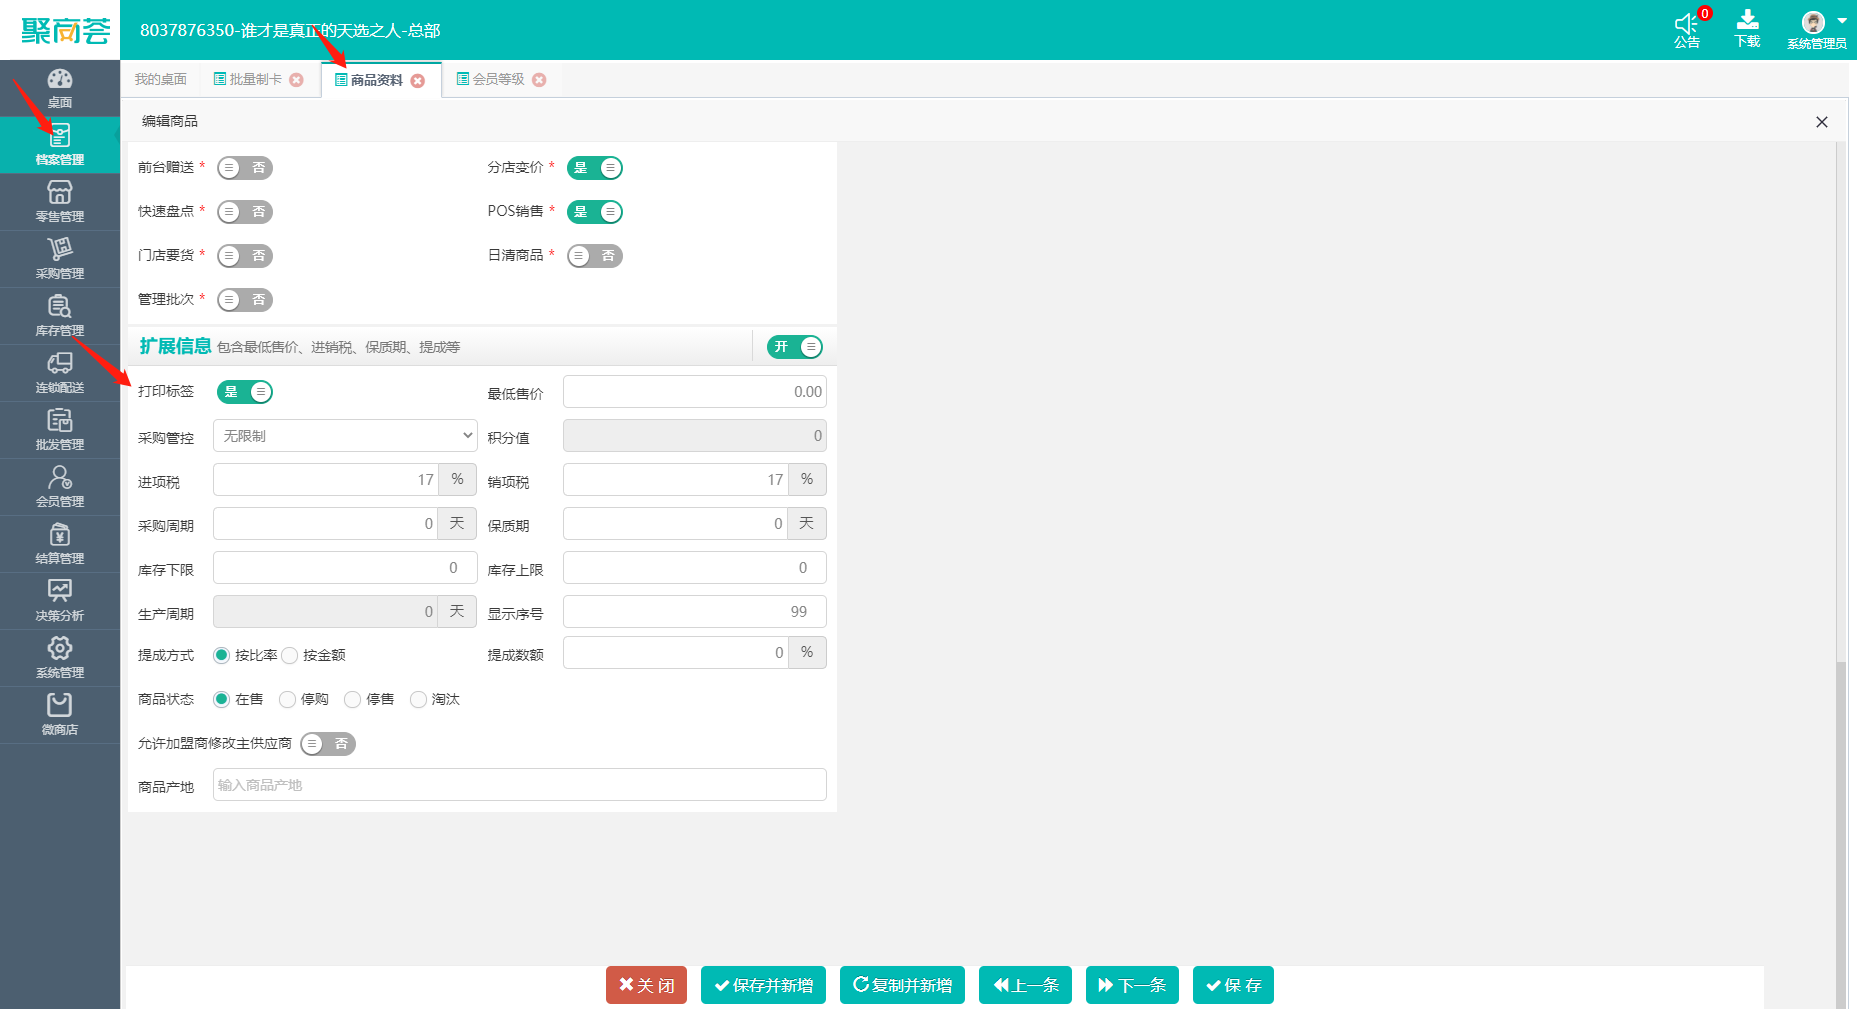Click the 复制并新增 button
1857x1009 pixels.
coord(902,985)
